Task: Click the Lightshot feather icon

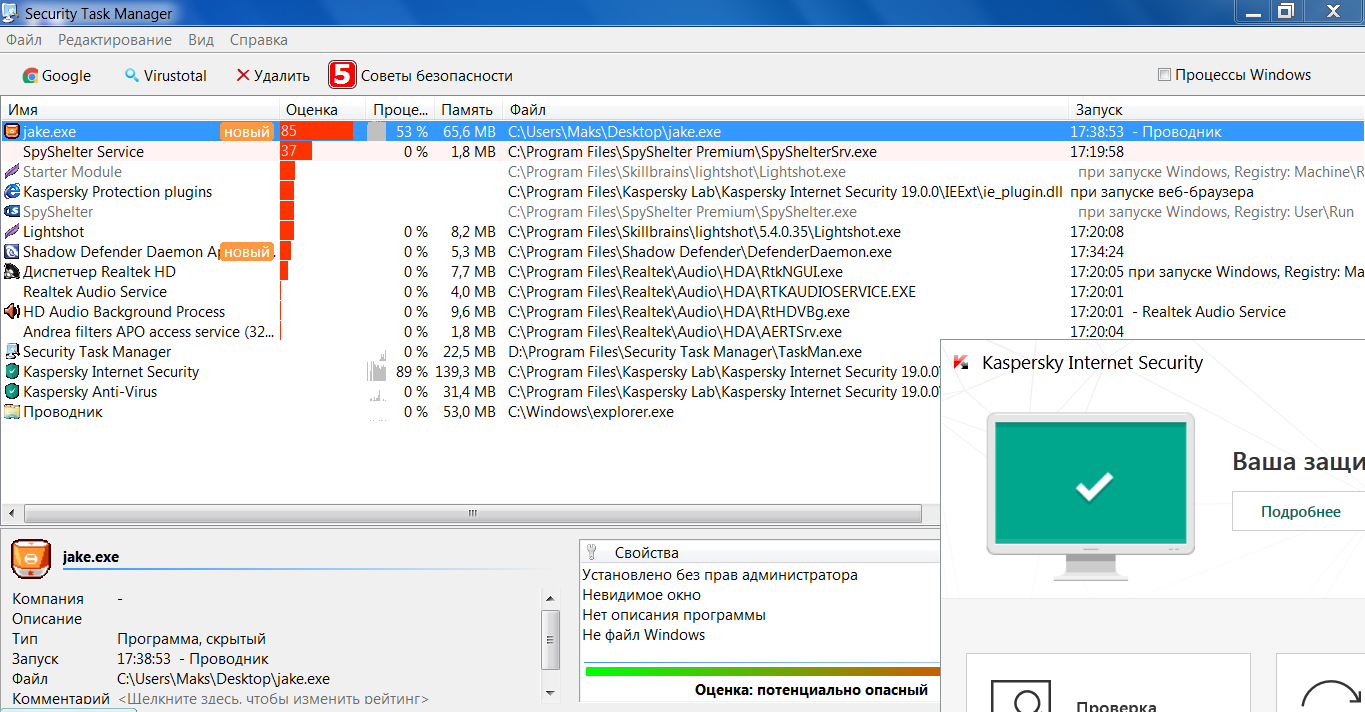Action: [x=12, y=232]
